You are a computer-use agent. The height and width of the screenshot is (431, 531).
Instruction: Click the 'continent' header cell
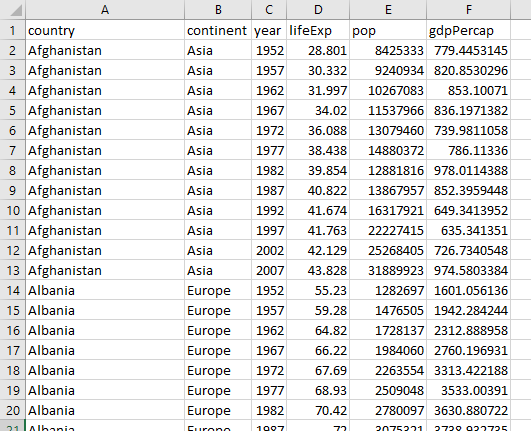[218, 30]
